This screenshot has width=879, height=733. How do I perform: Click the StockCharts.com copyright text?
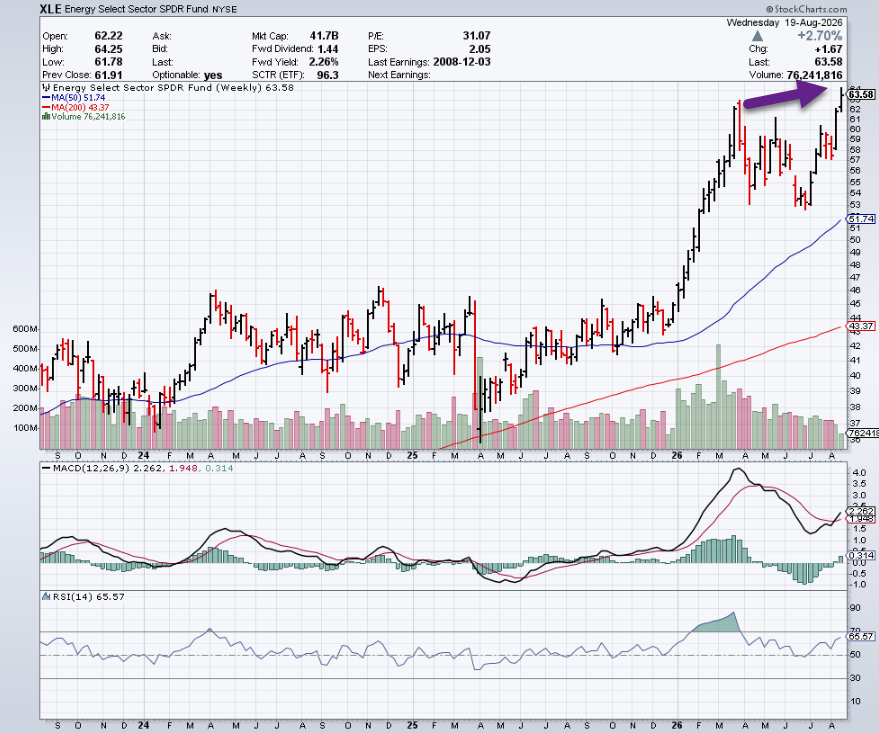(x=807, y=9)
